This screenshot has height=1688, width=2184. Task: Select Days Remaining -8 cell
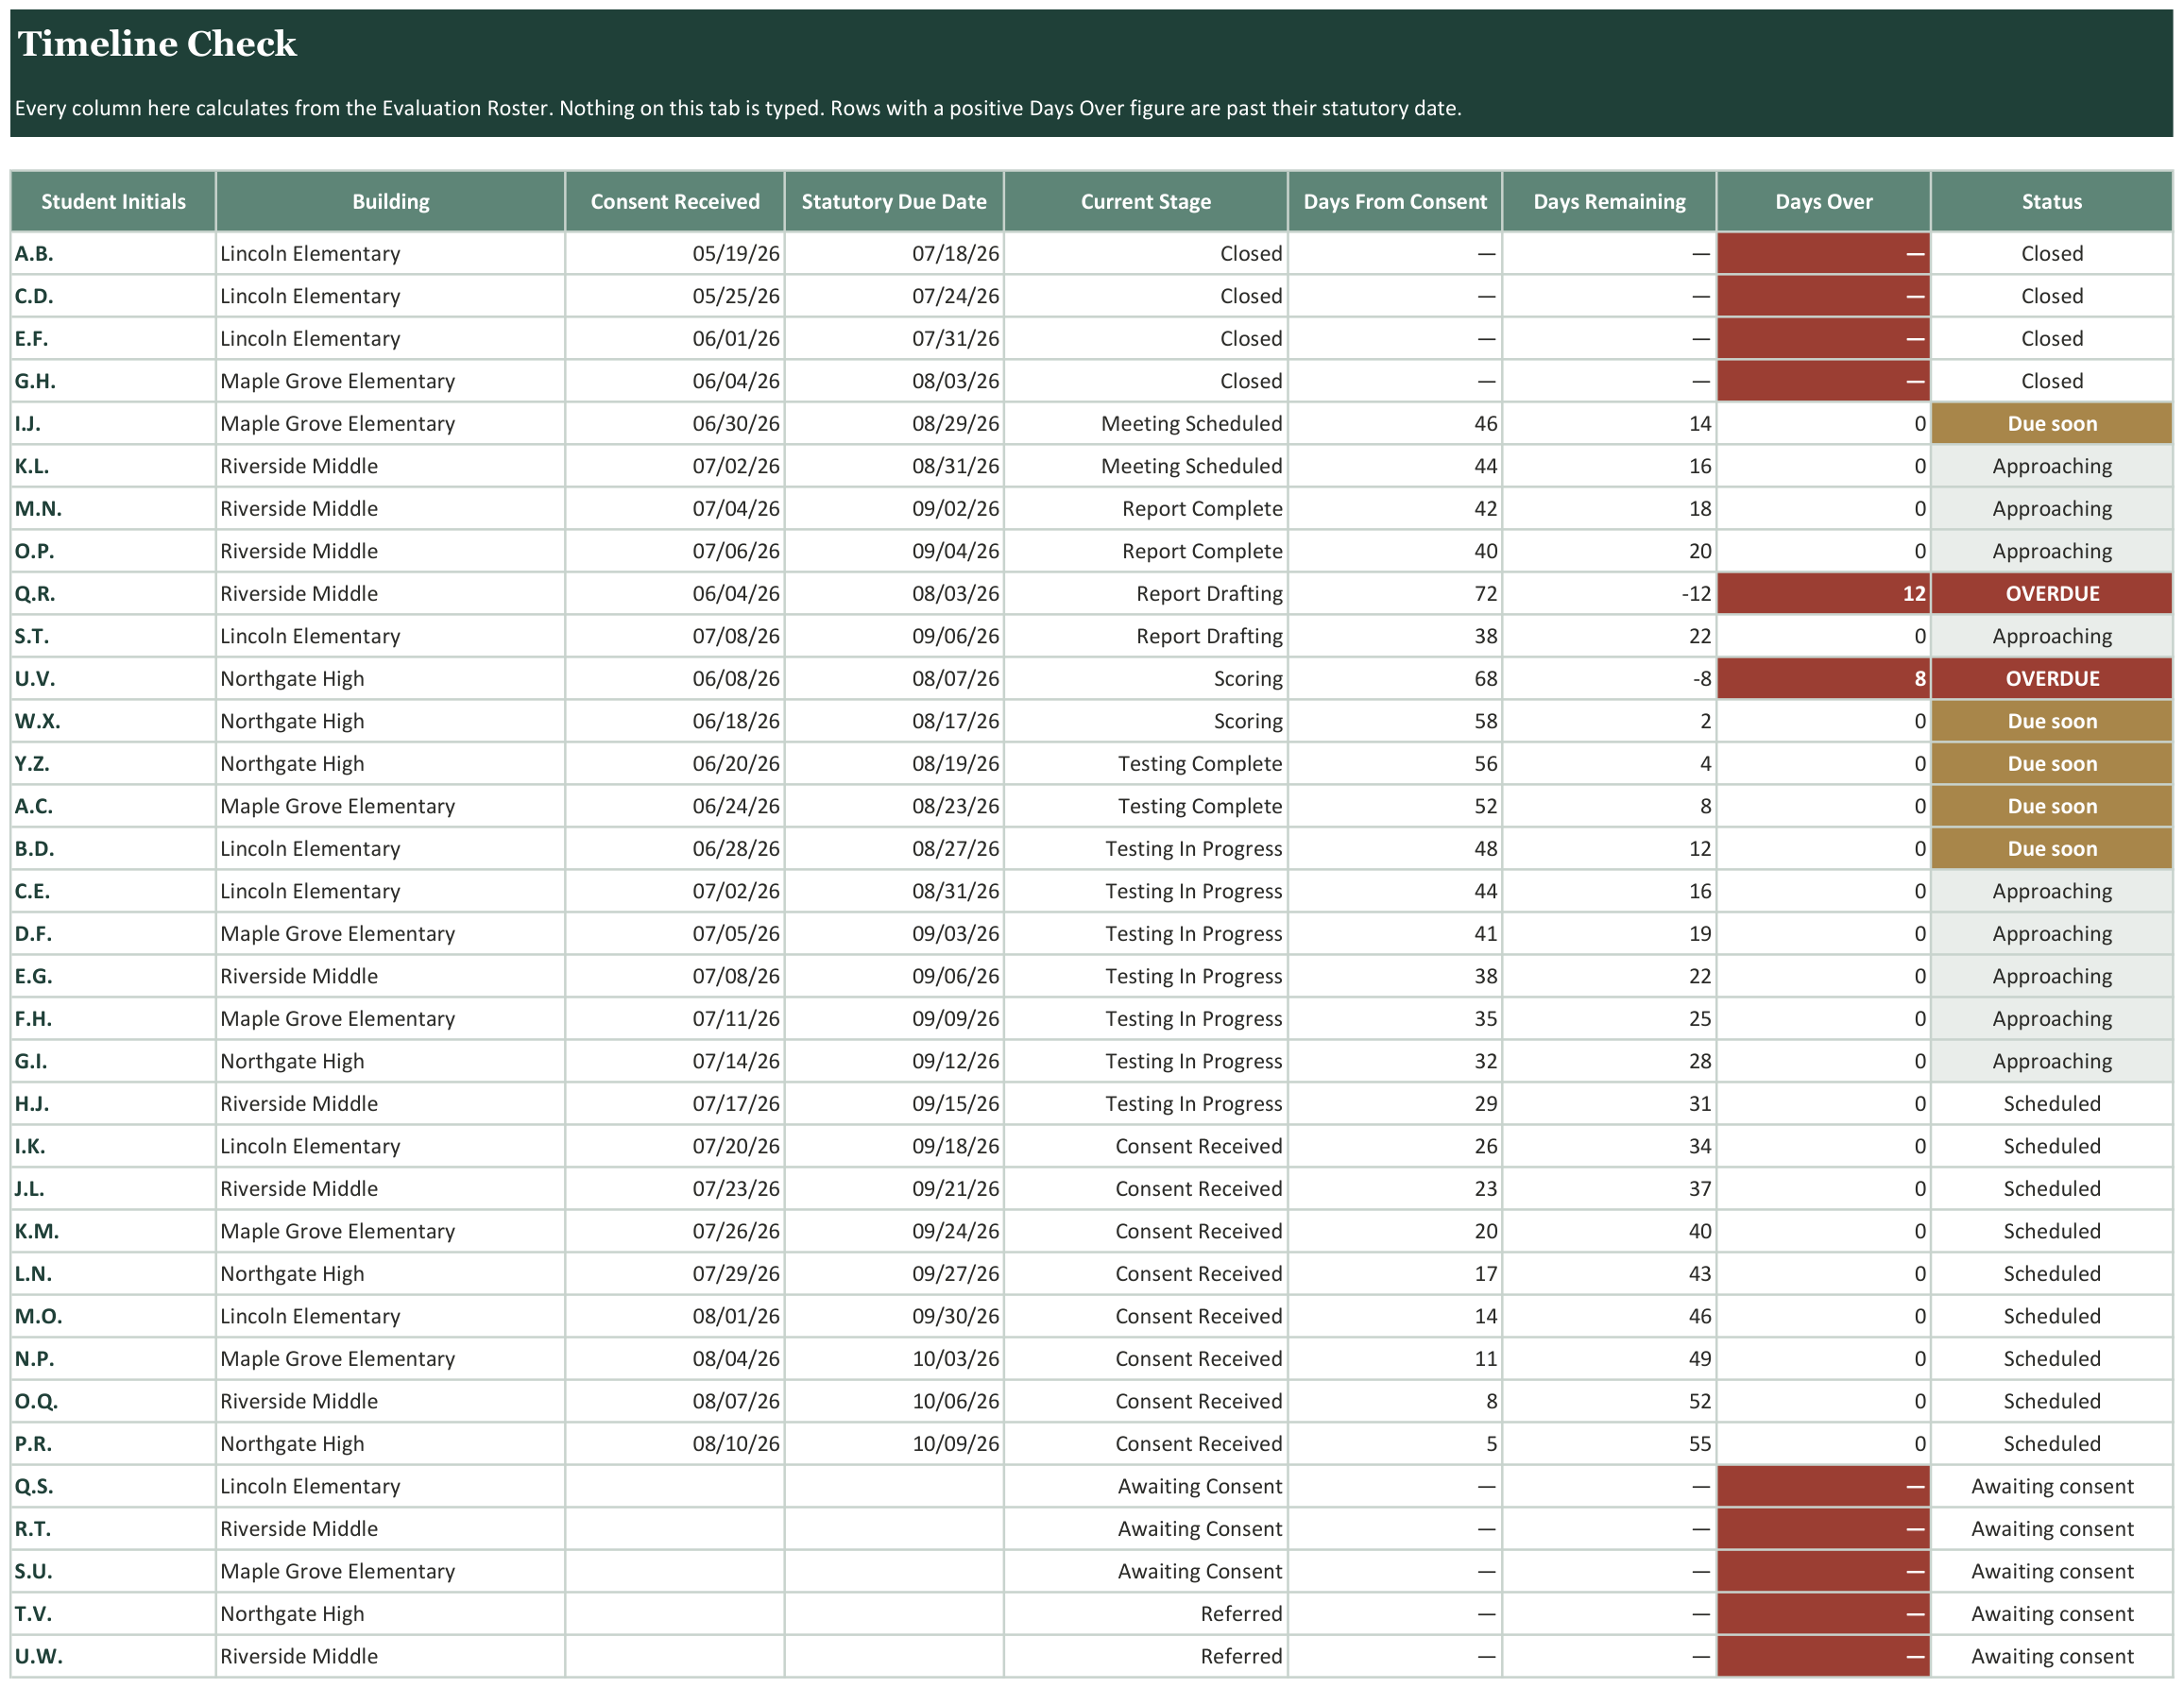click(1609, 679)
